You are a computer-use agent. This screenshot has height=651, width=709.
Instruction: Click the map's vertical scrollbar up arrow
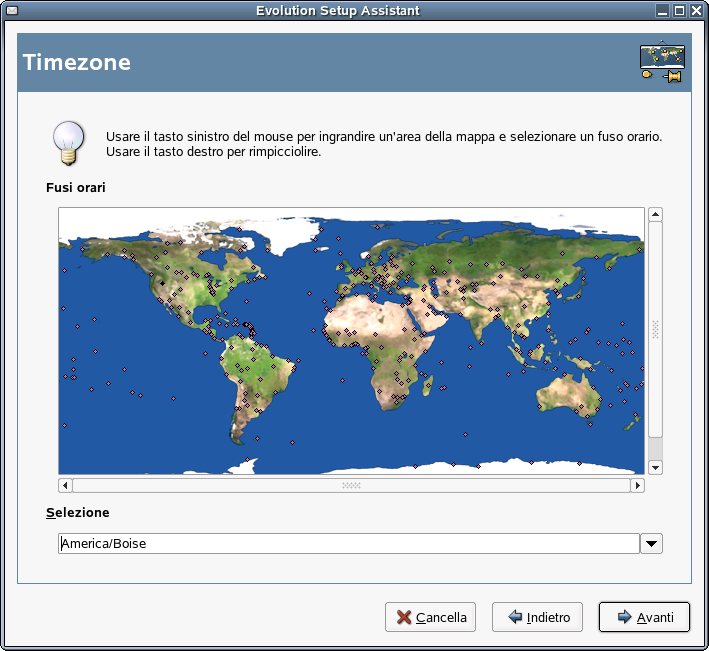655,214
